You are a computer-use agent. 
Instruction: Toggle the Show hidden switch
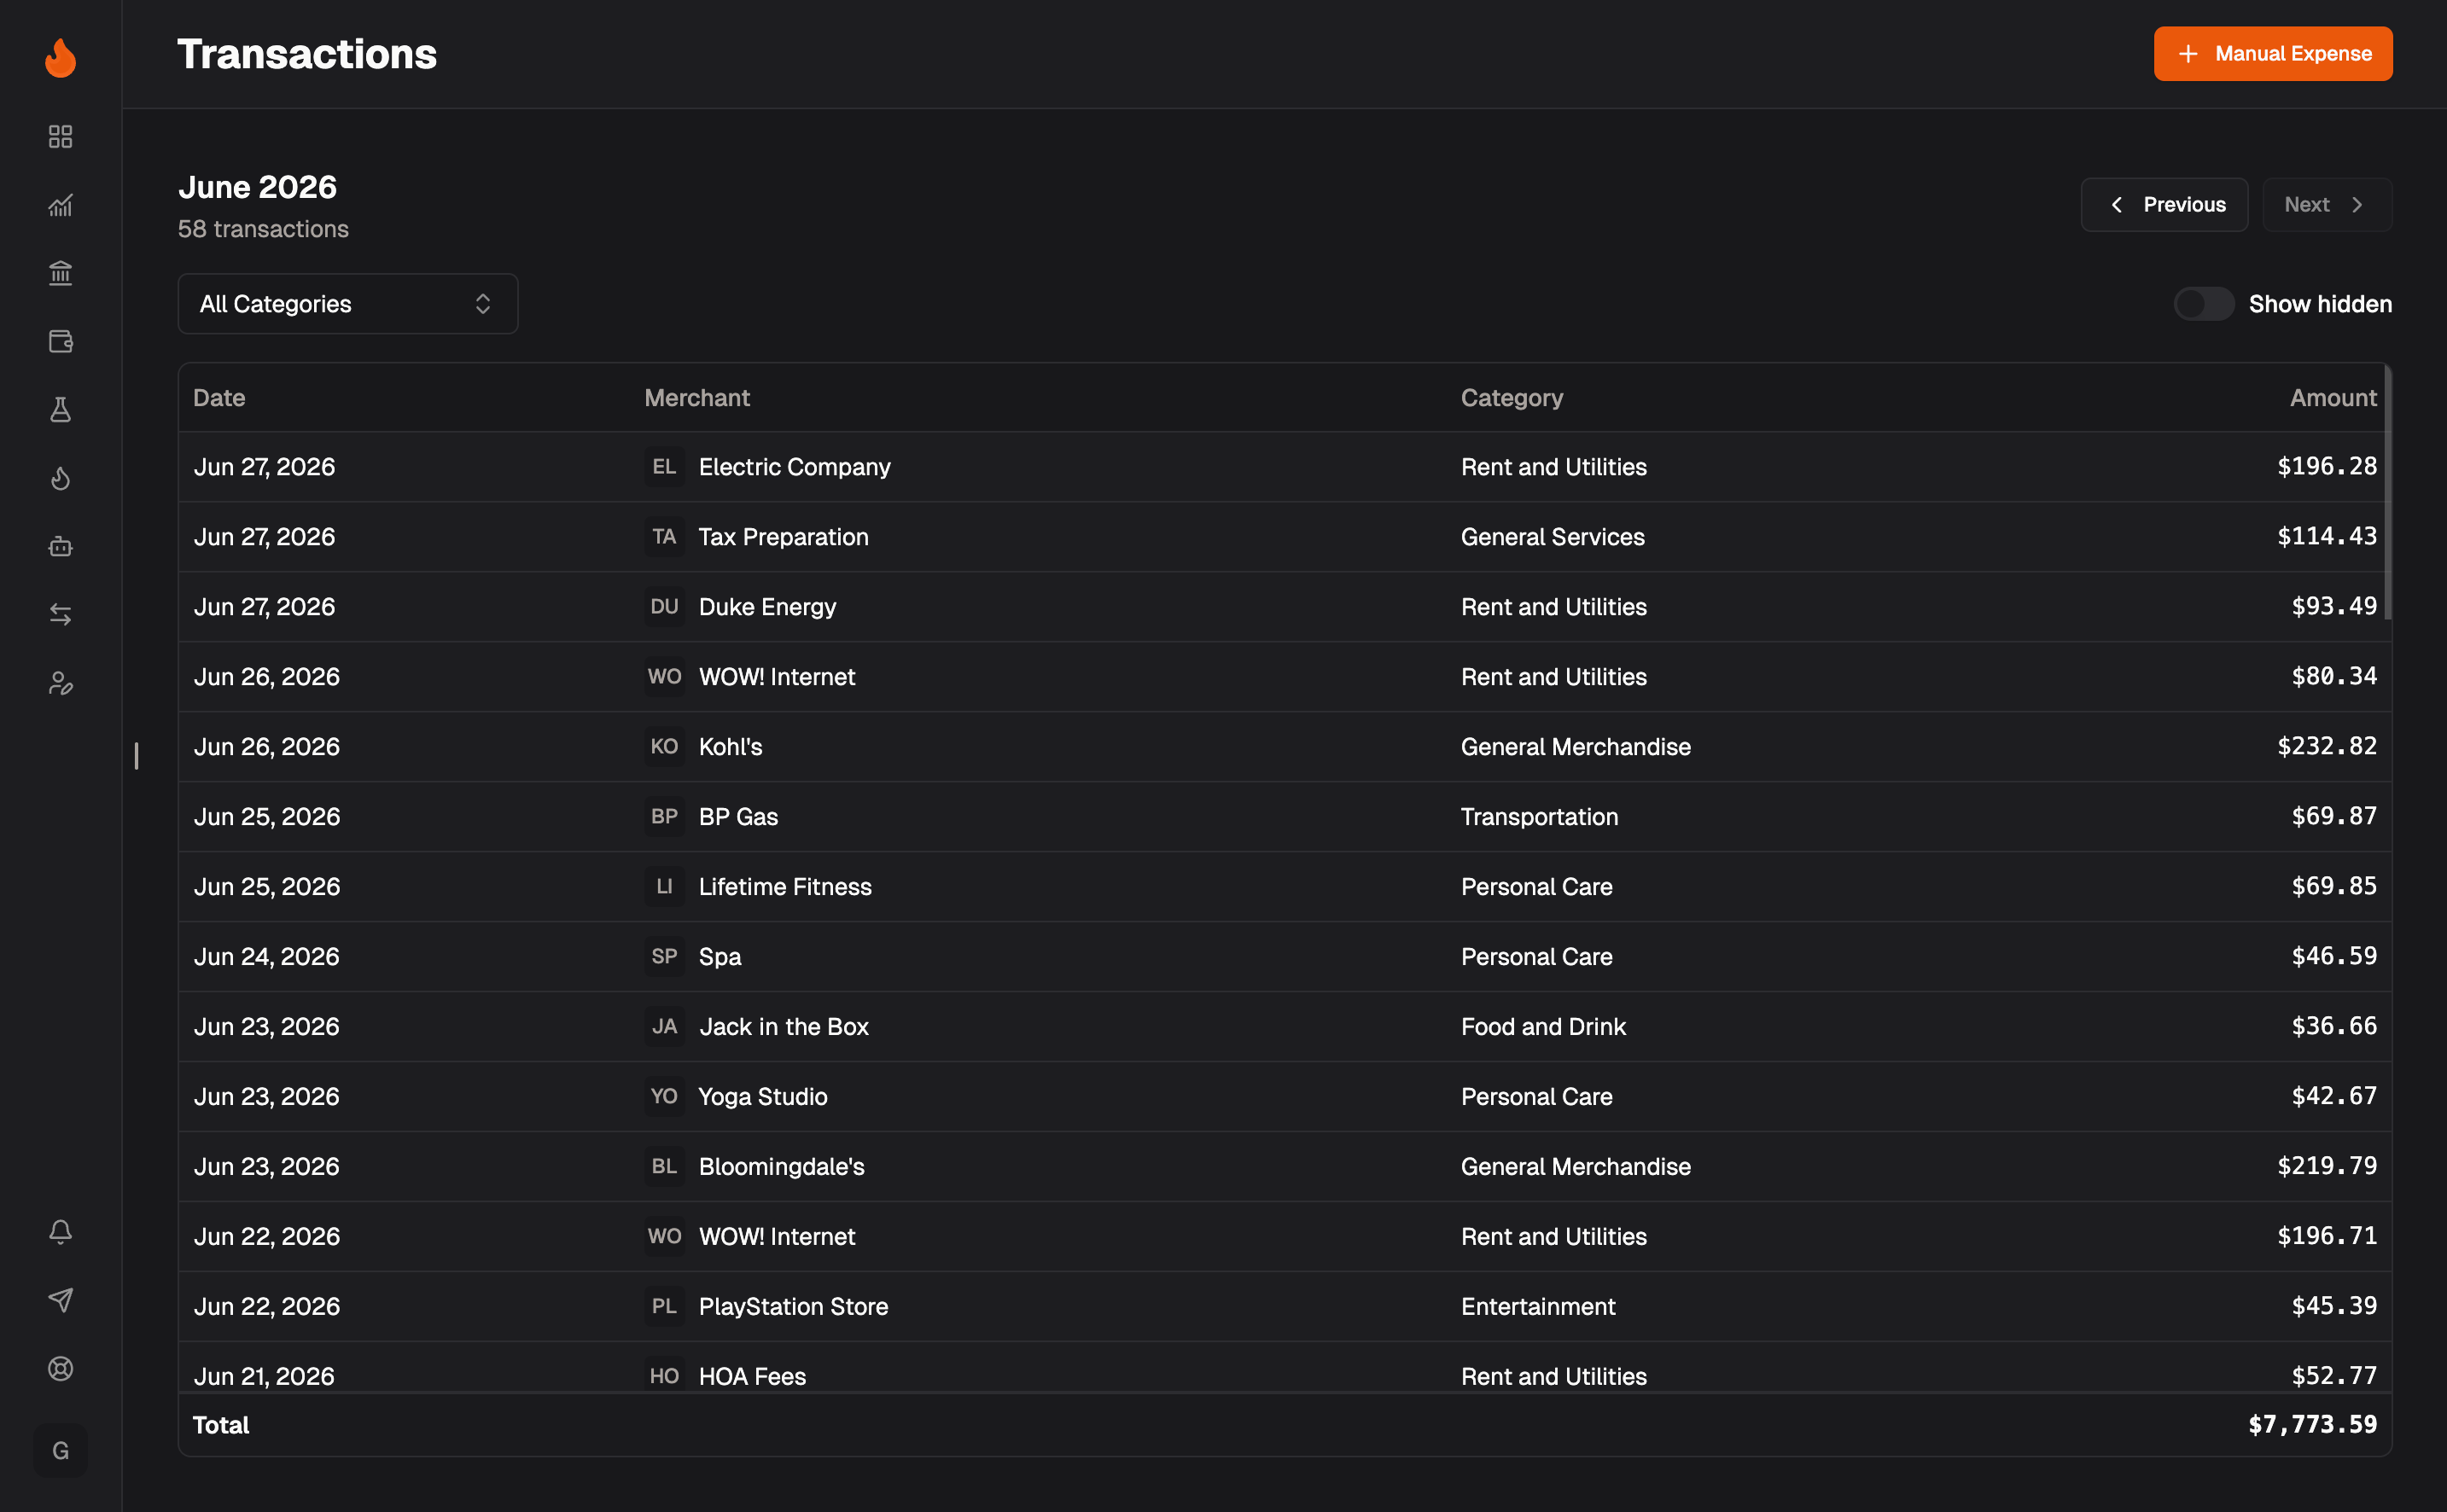point(2203,304)
